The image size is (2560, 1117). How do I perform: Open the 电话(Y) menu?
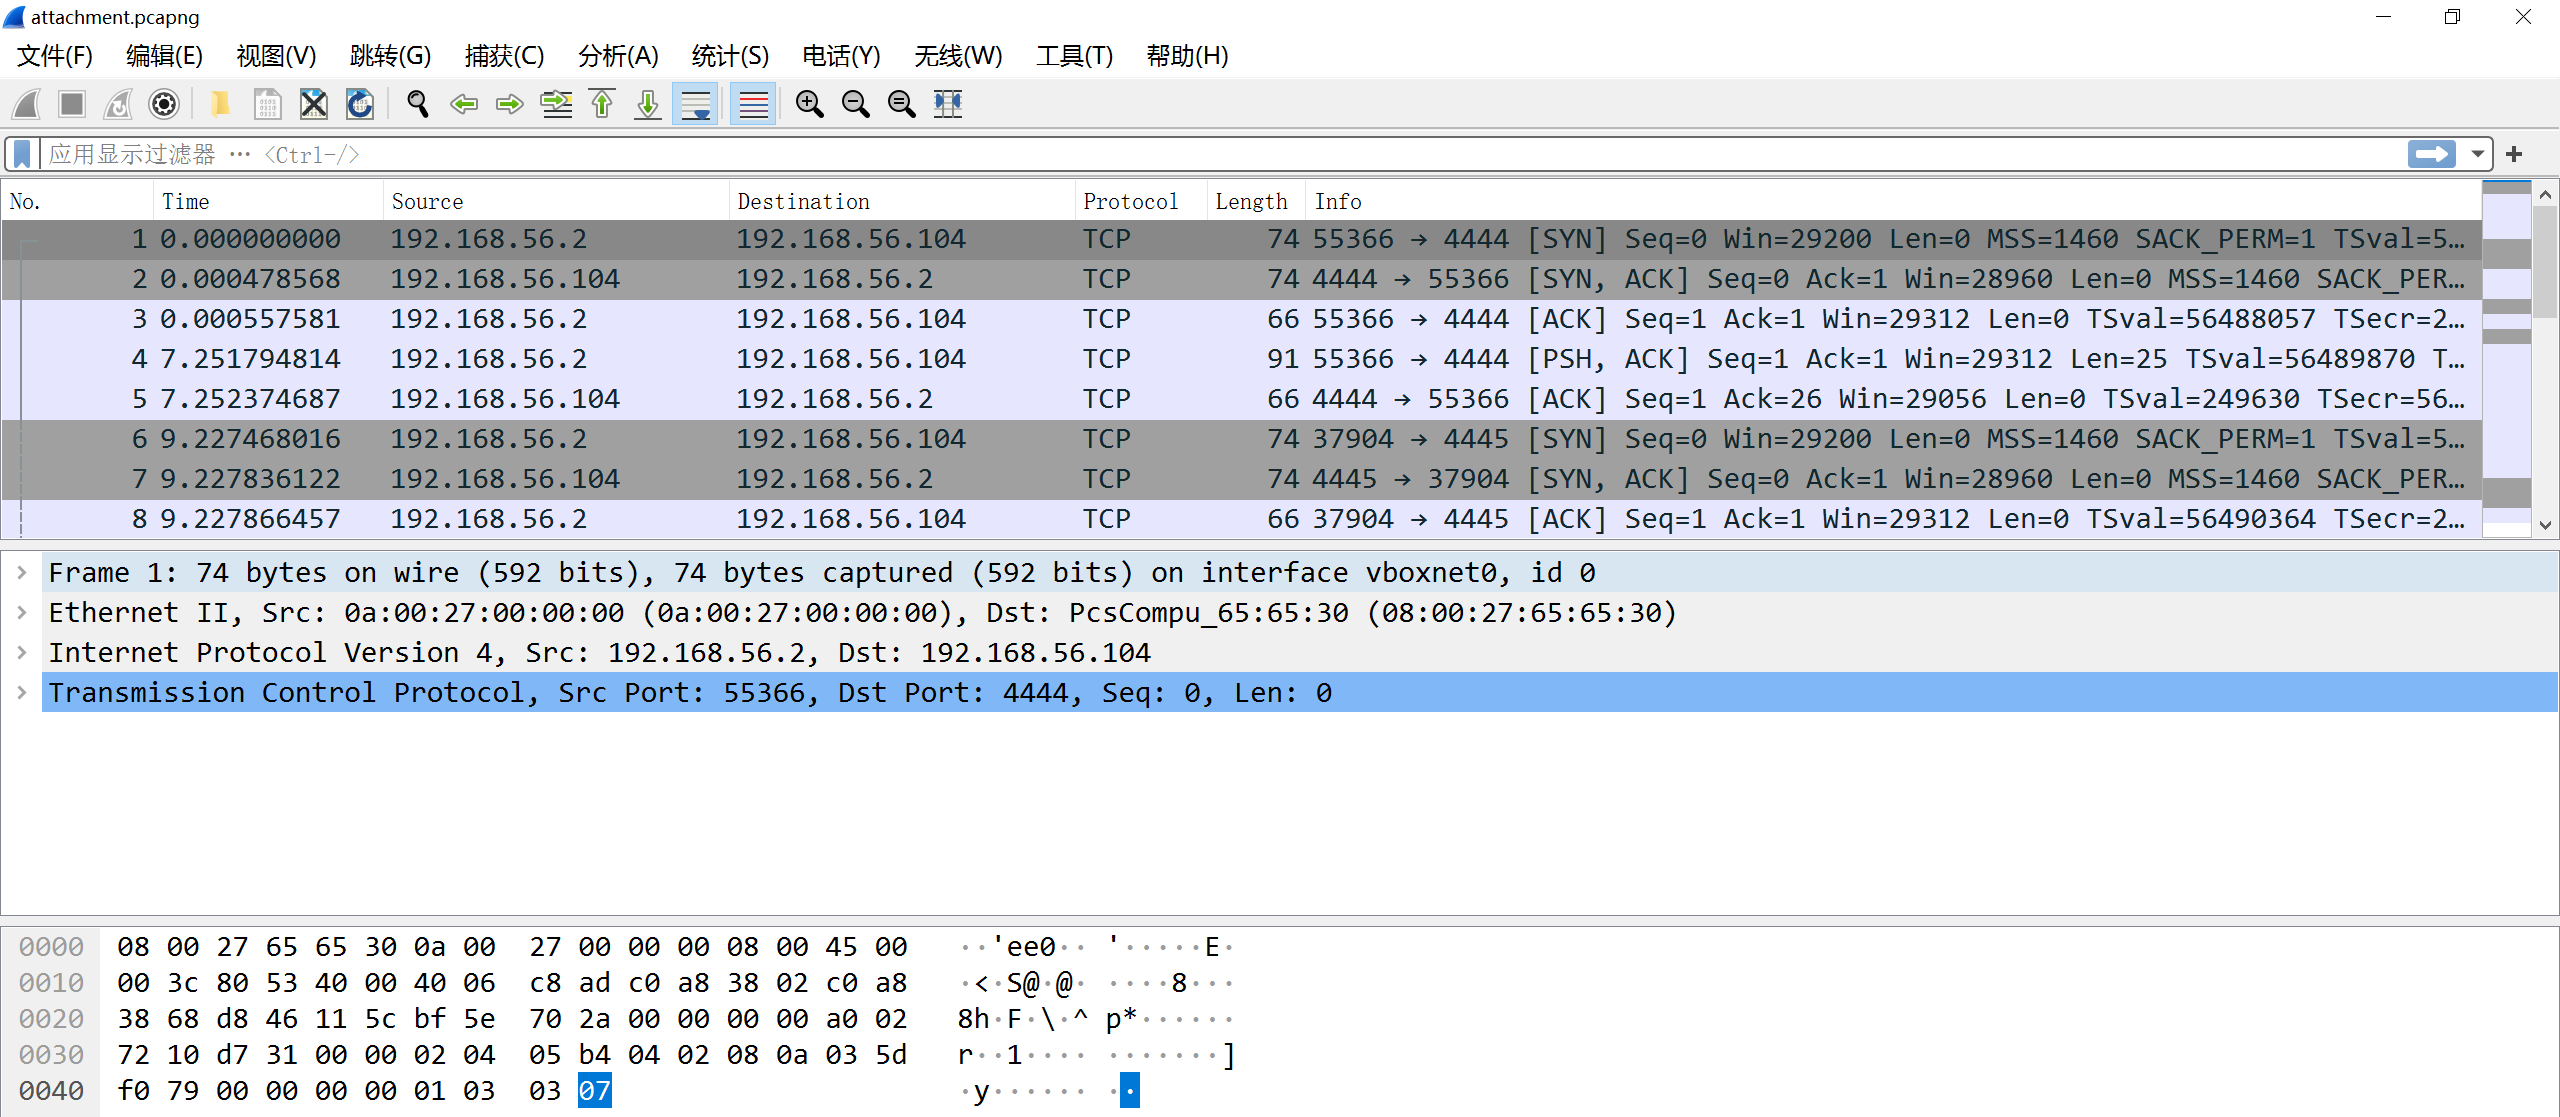(842, 56)
